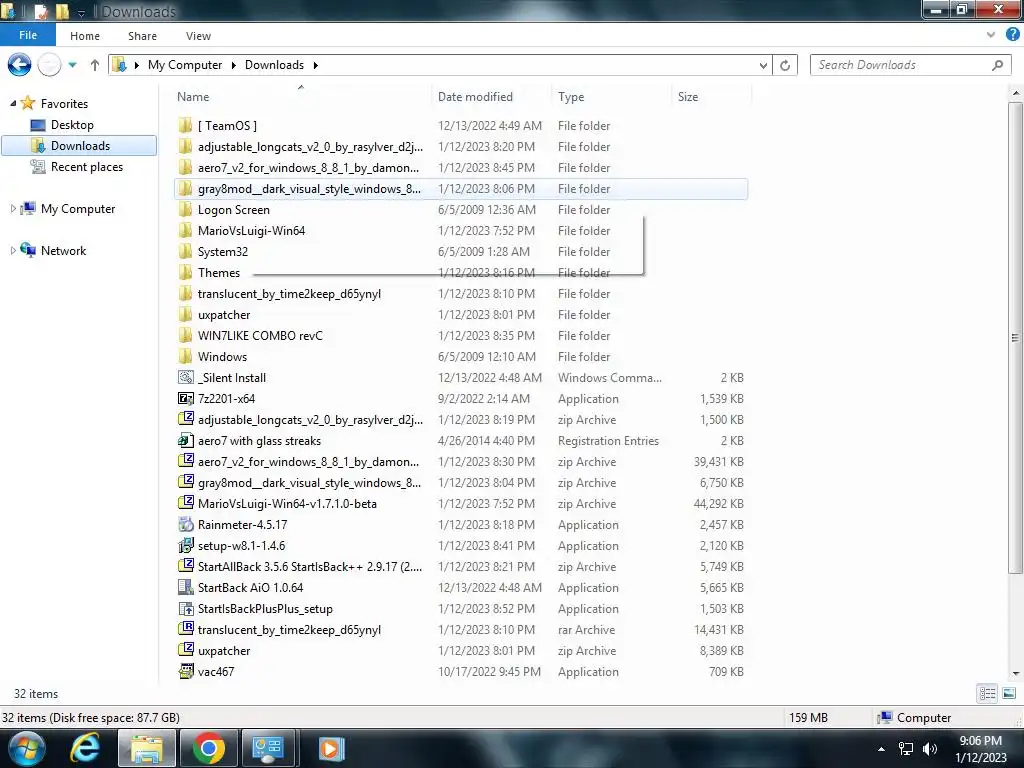
Task: Click the taskbar clock showing 9:06 PM
Action: (x=980, y=749)
